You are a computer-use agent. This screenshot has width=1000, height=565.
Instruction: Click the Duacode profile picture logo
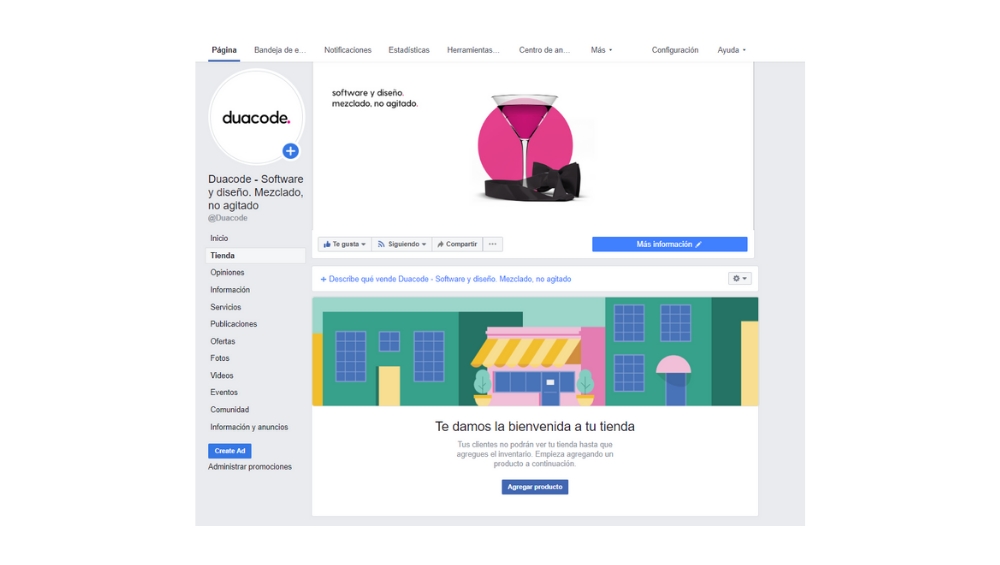tap(256, 118)
